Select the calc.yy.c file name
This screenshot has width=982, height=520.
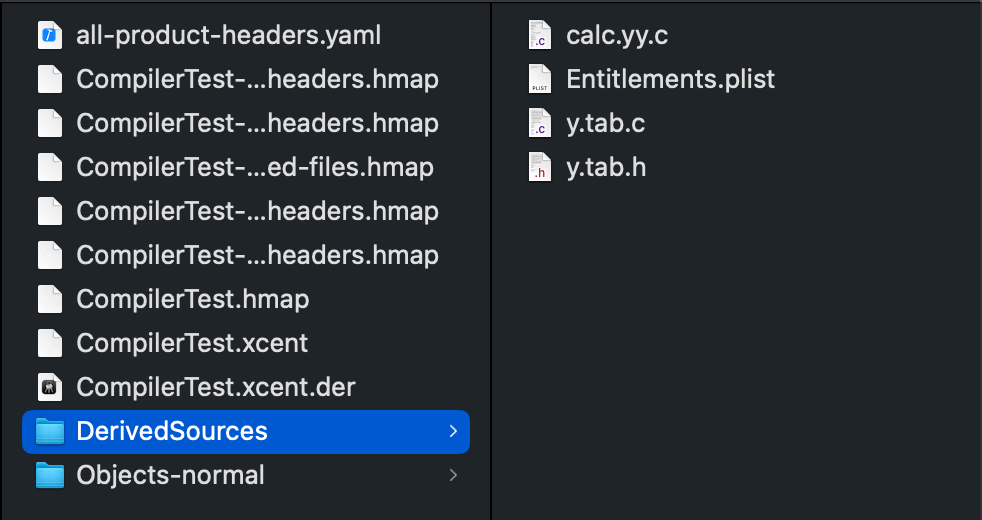[x=617, y=35]
